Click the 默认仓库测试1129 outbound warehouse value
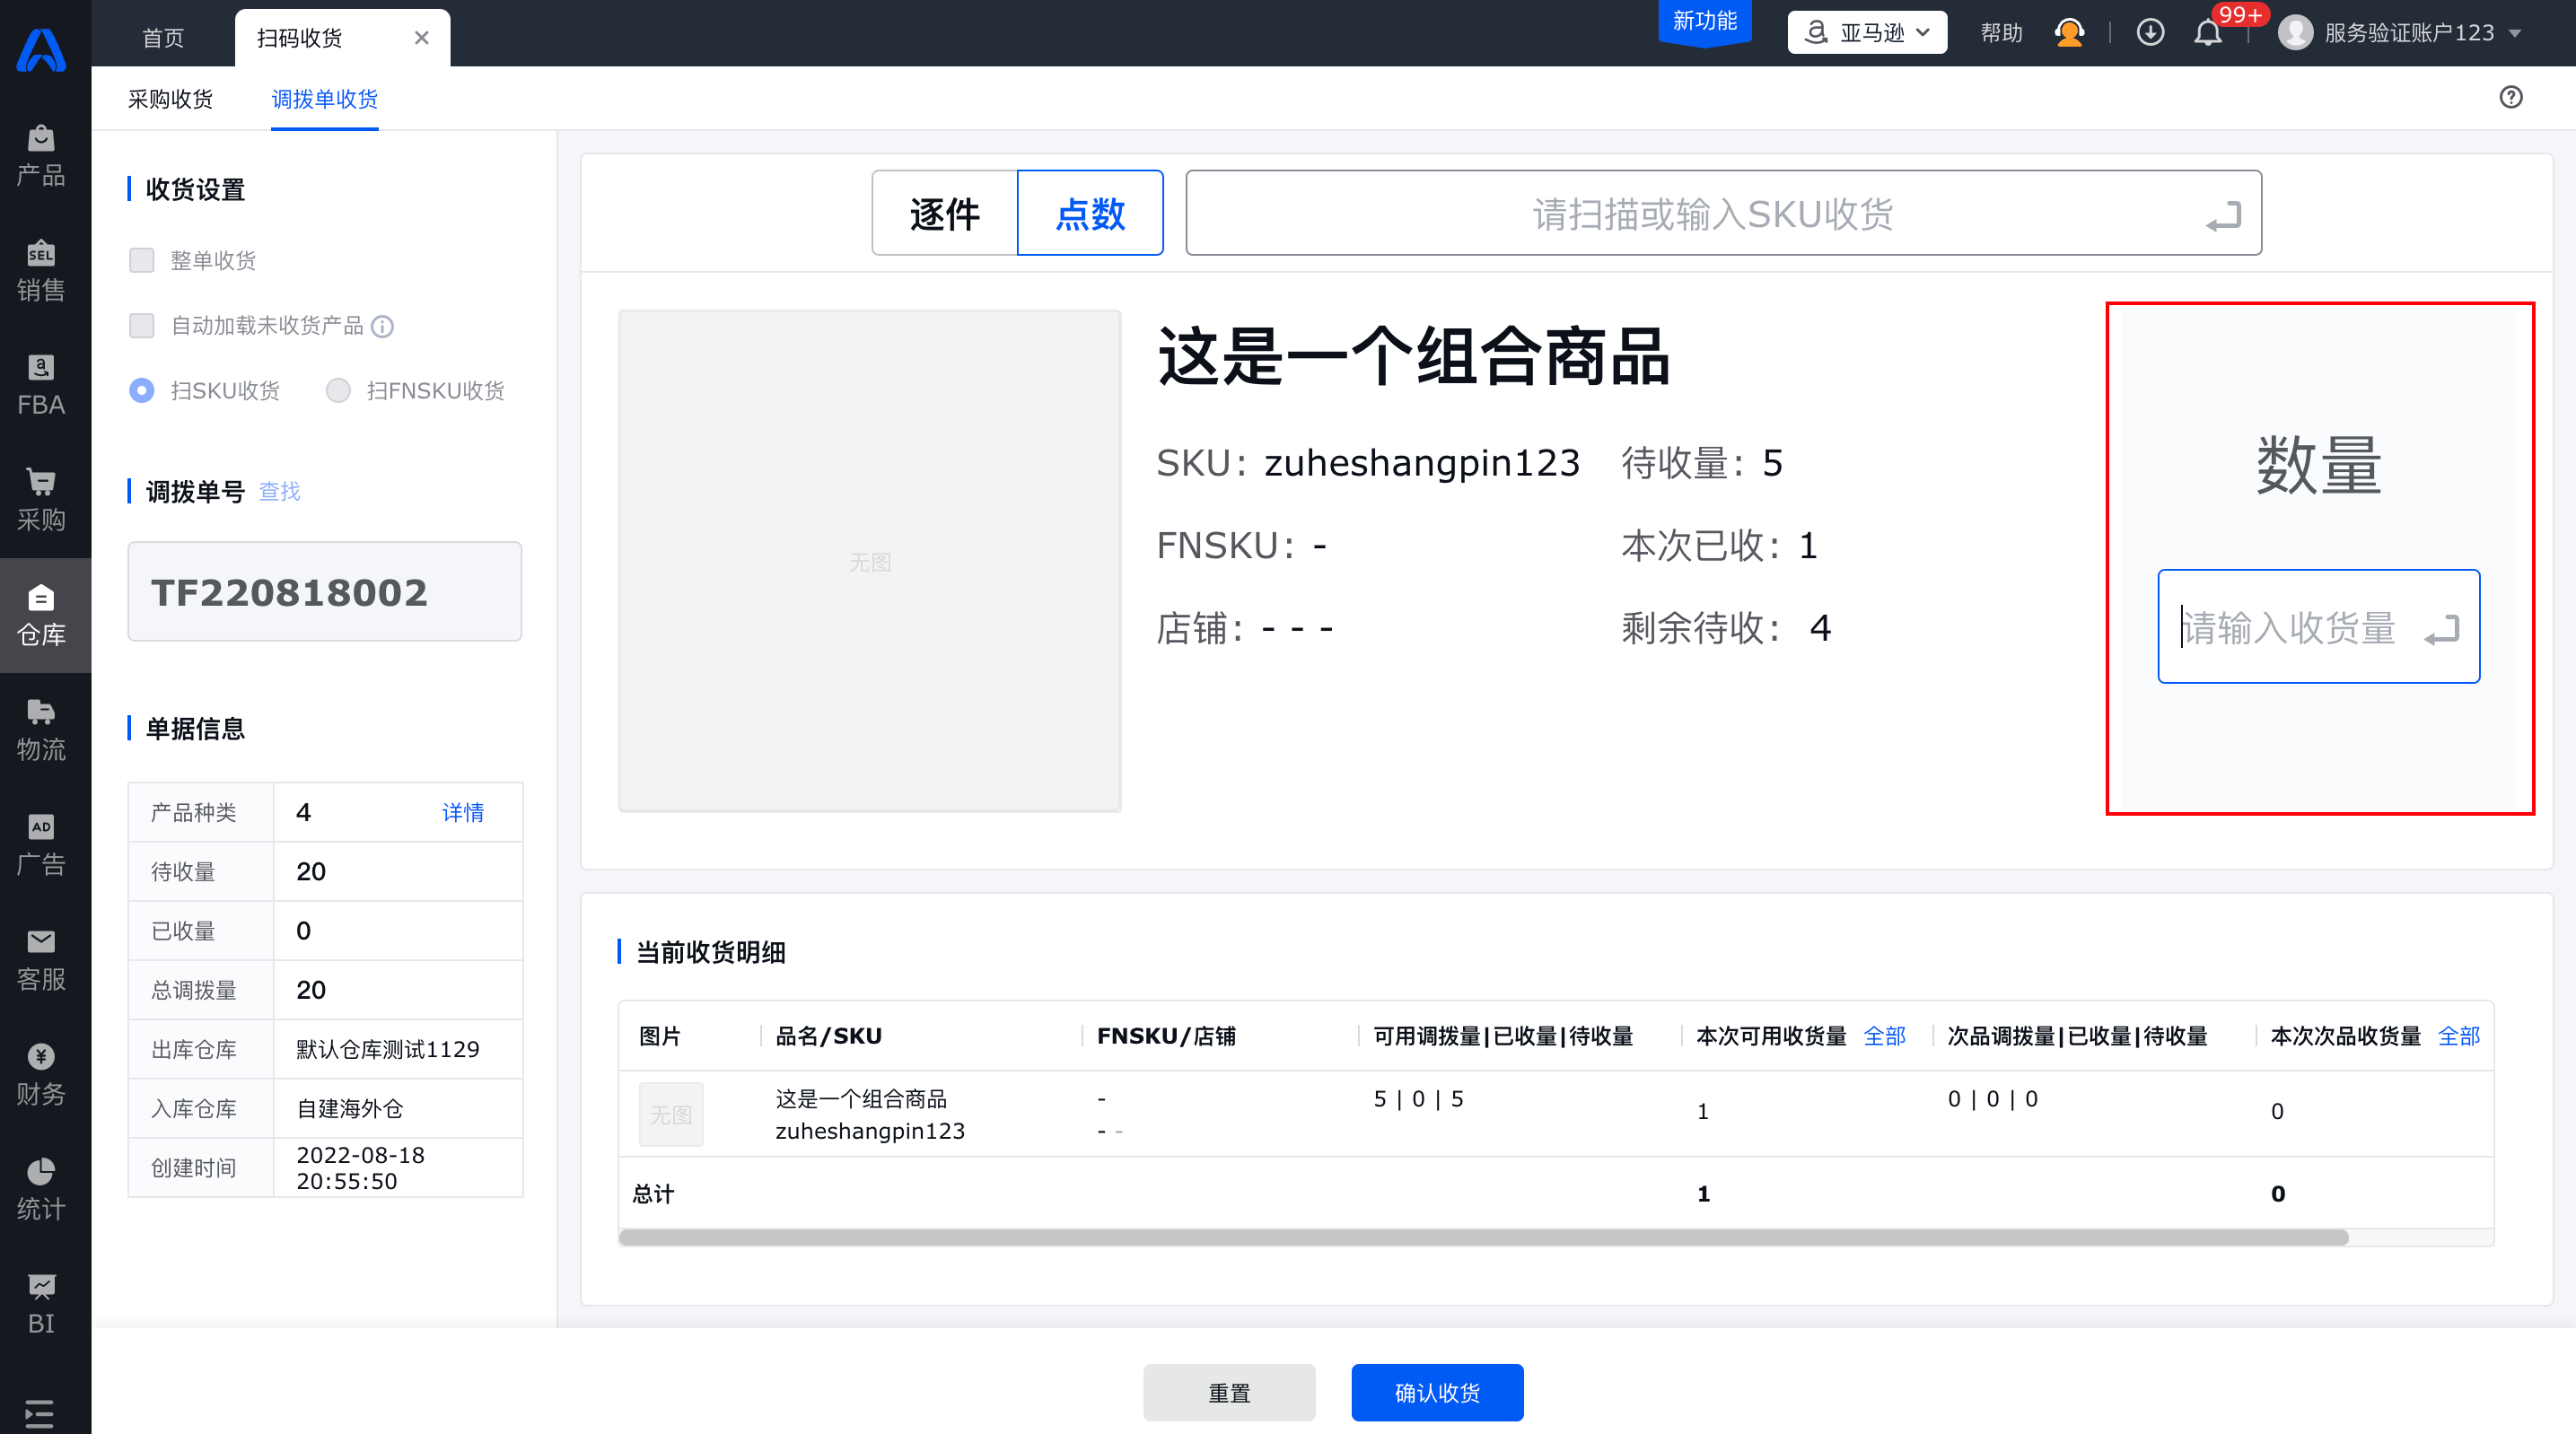This screenshot has height=1434, width=2576. tap(388, 1050)
